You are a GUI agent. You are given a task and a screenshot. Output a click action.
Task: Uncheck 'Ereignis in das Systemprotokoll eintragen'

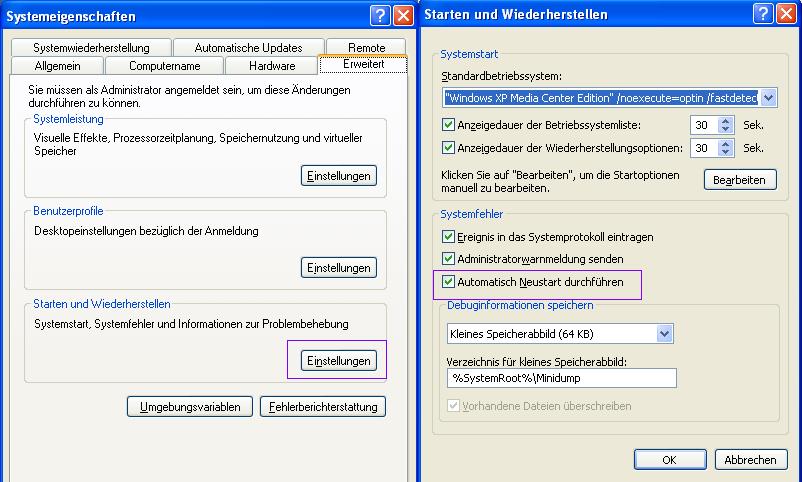click(448, 237)
